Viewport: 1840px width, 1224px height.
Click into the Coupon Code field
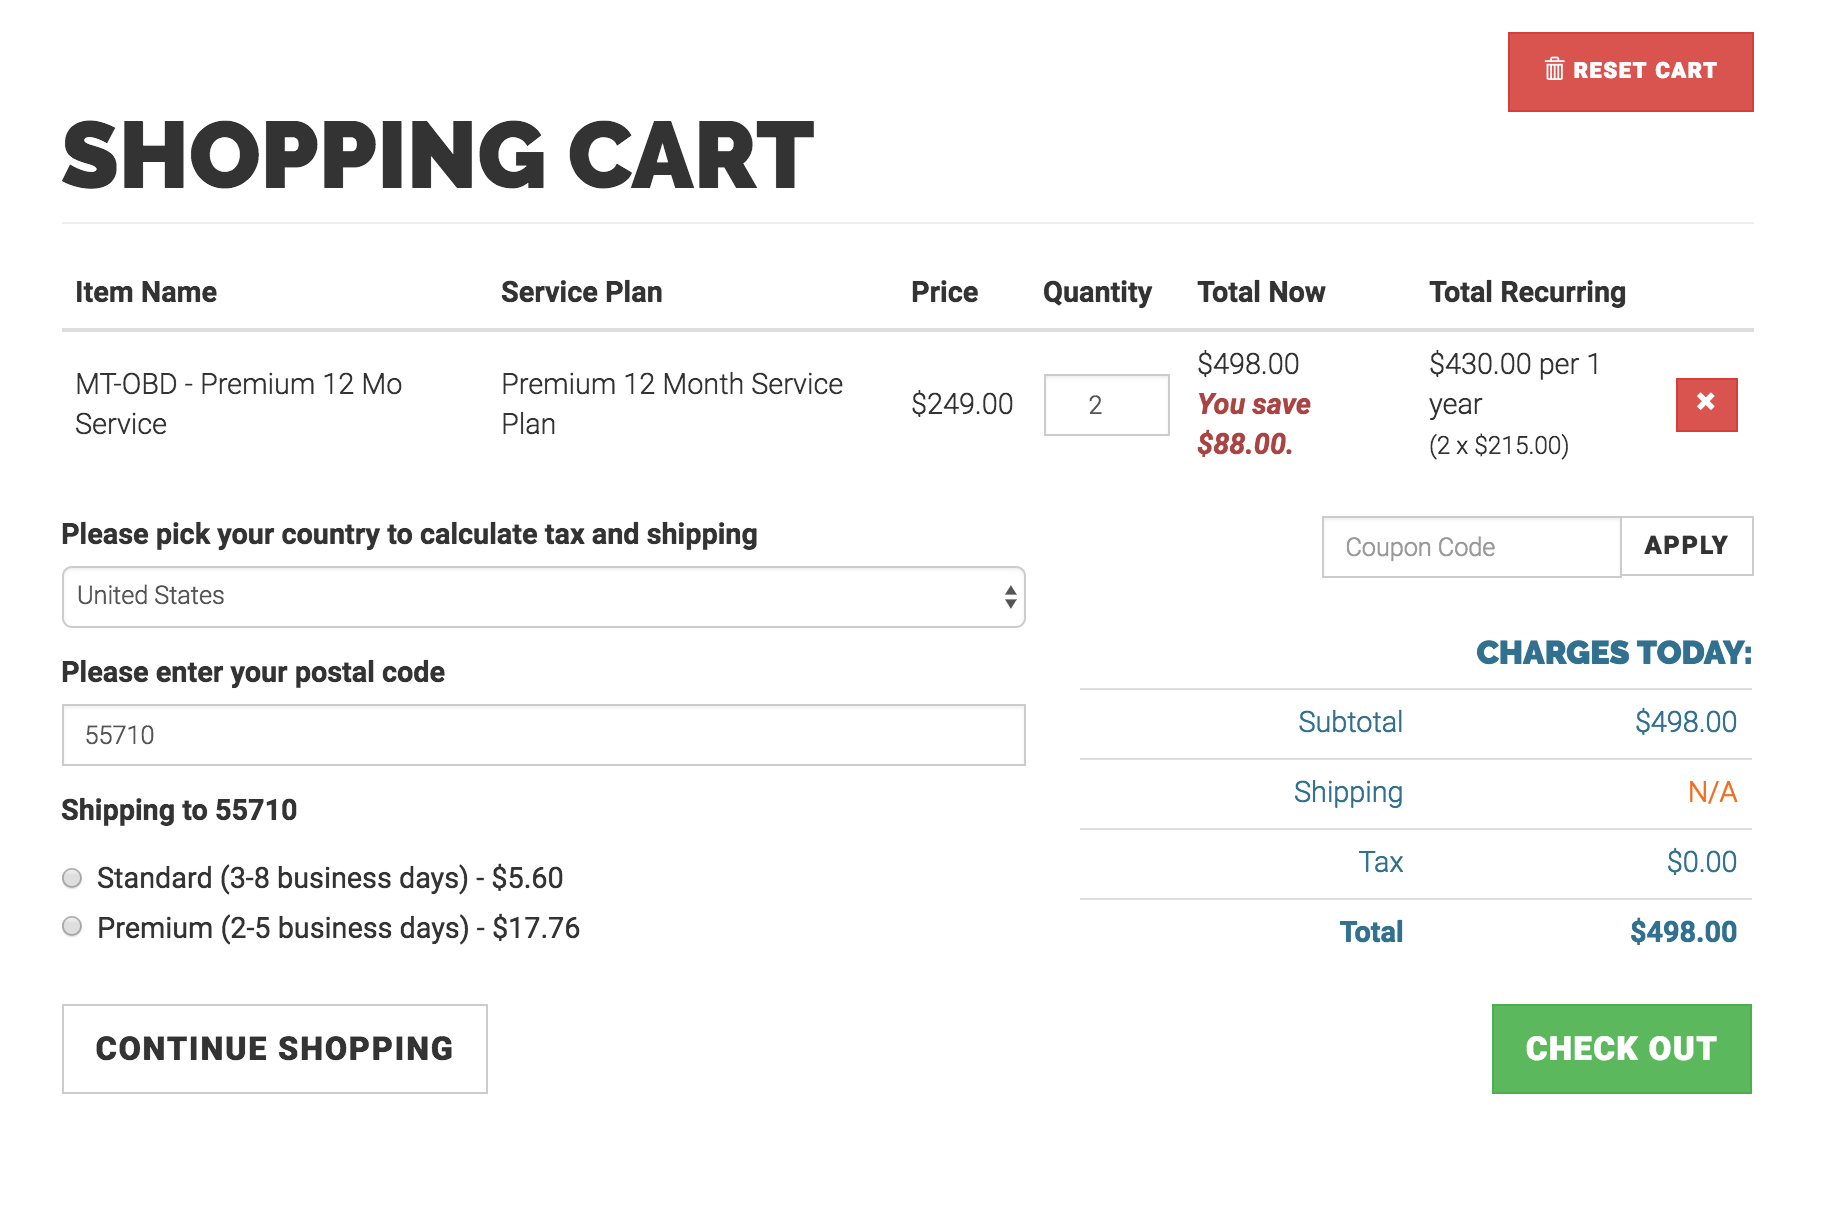(1470, 547)
